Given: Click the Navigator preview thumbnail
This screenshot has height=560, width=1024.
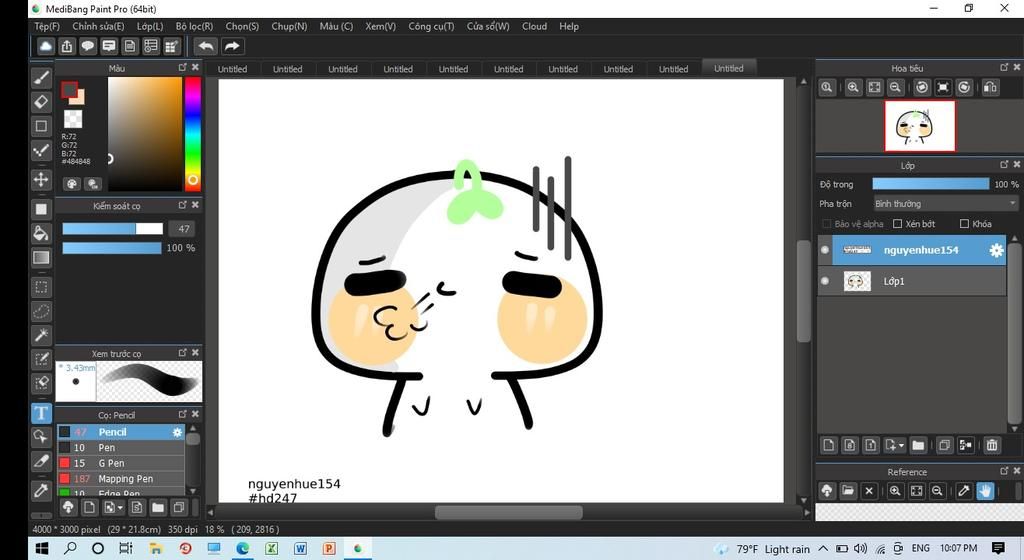Looking at the screenshot, I should [920, 126].
